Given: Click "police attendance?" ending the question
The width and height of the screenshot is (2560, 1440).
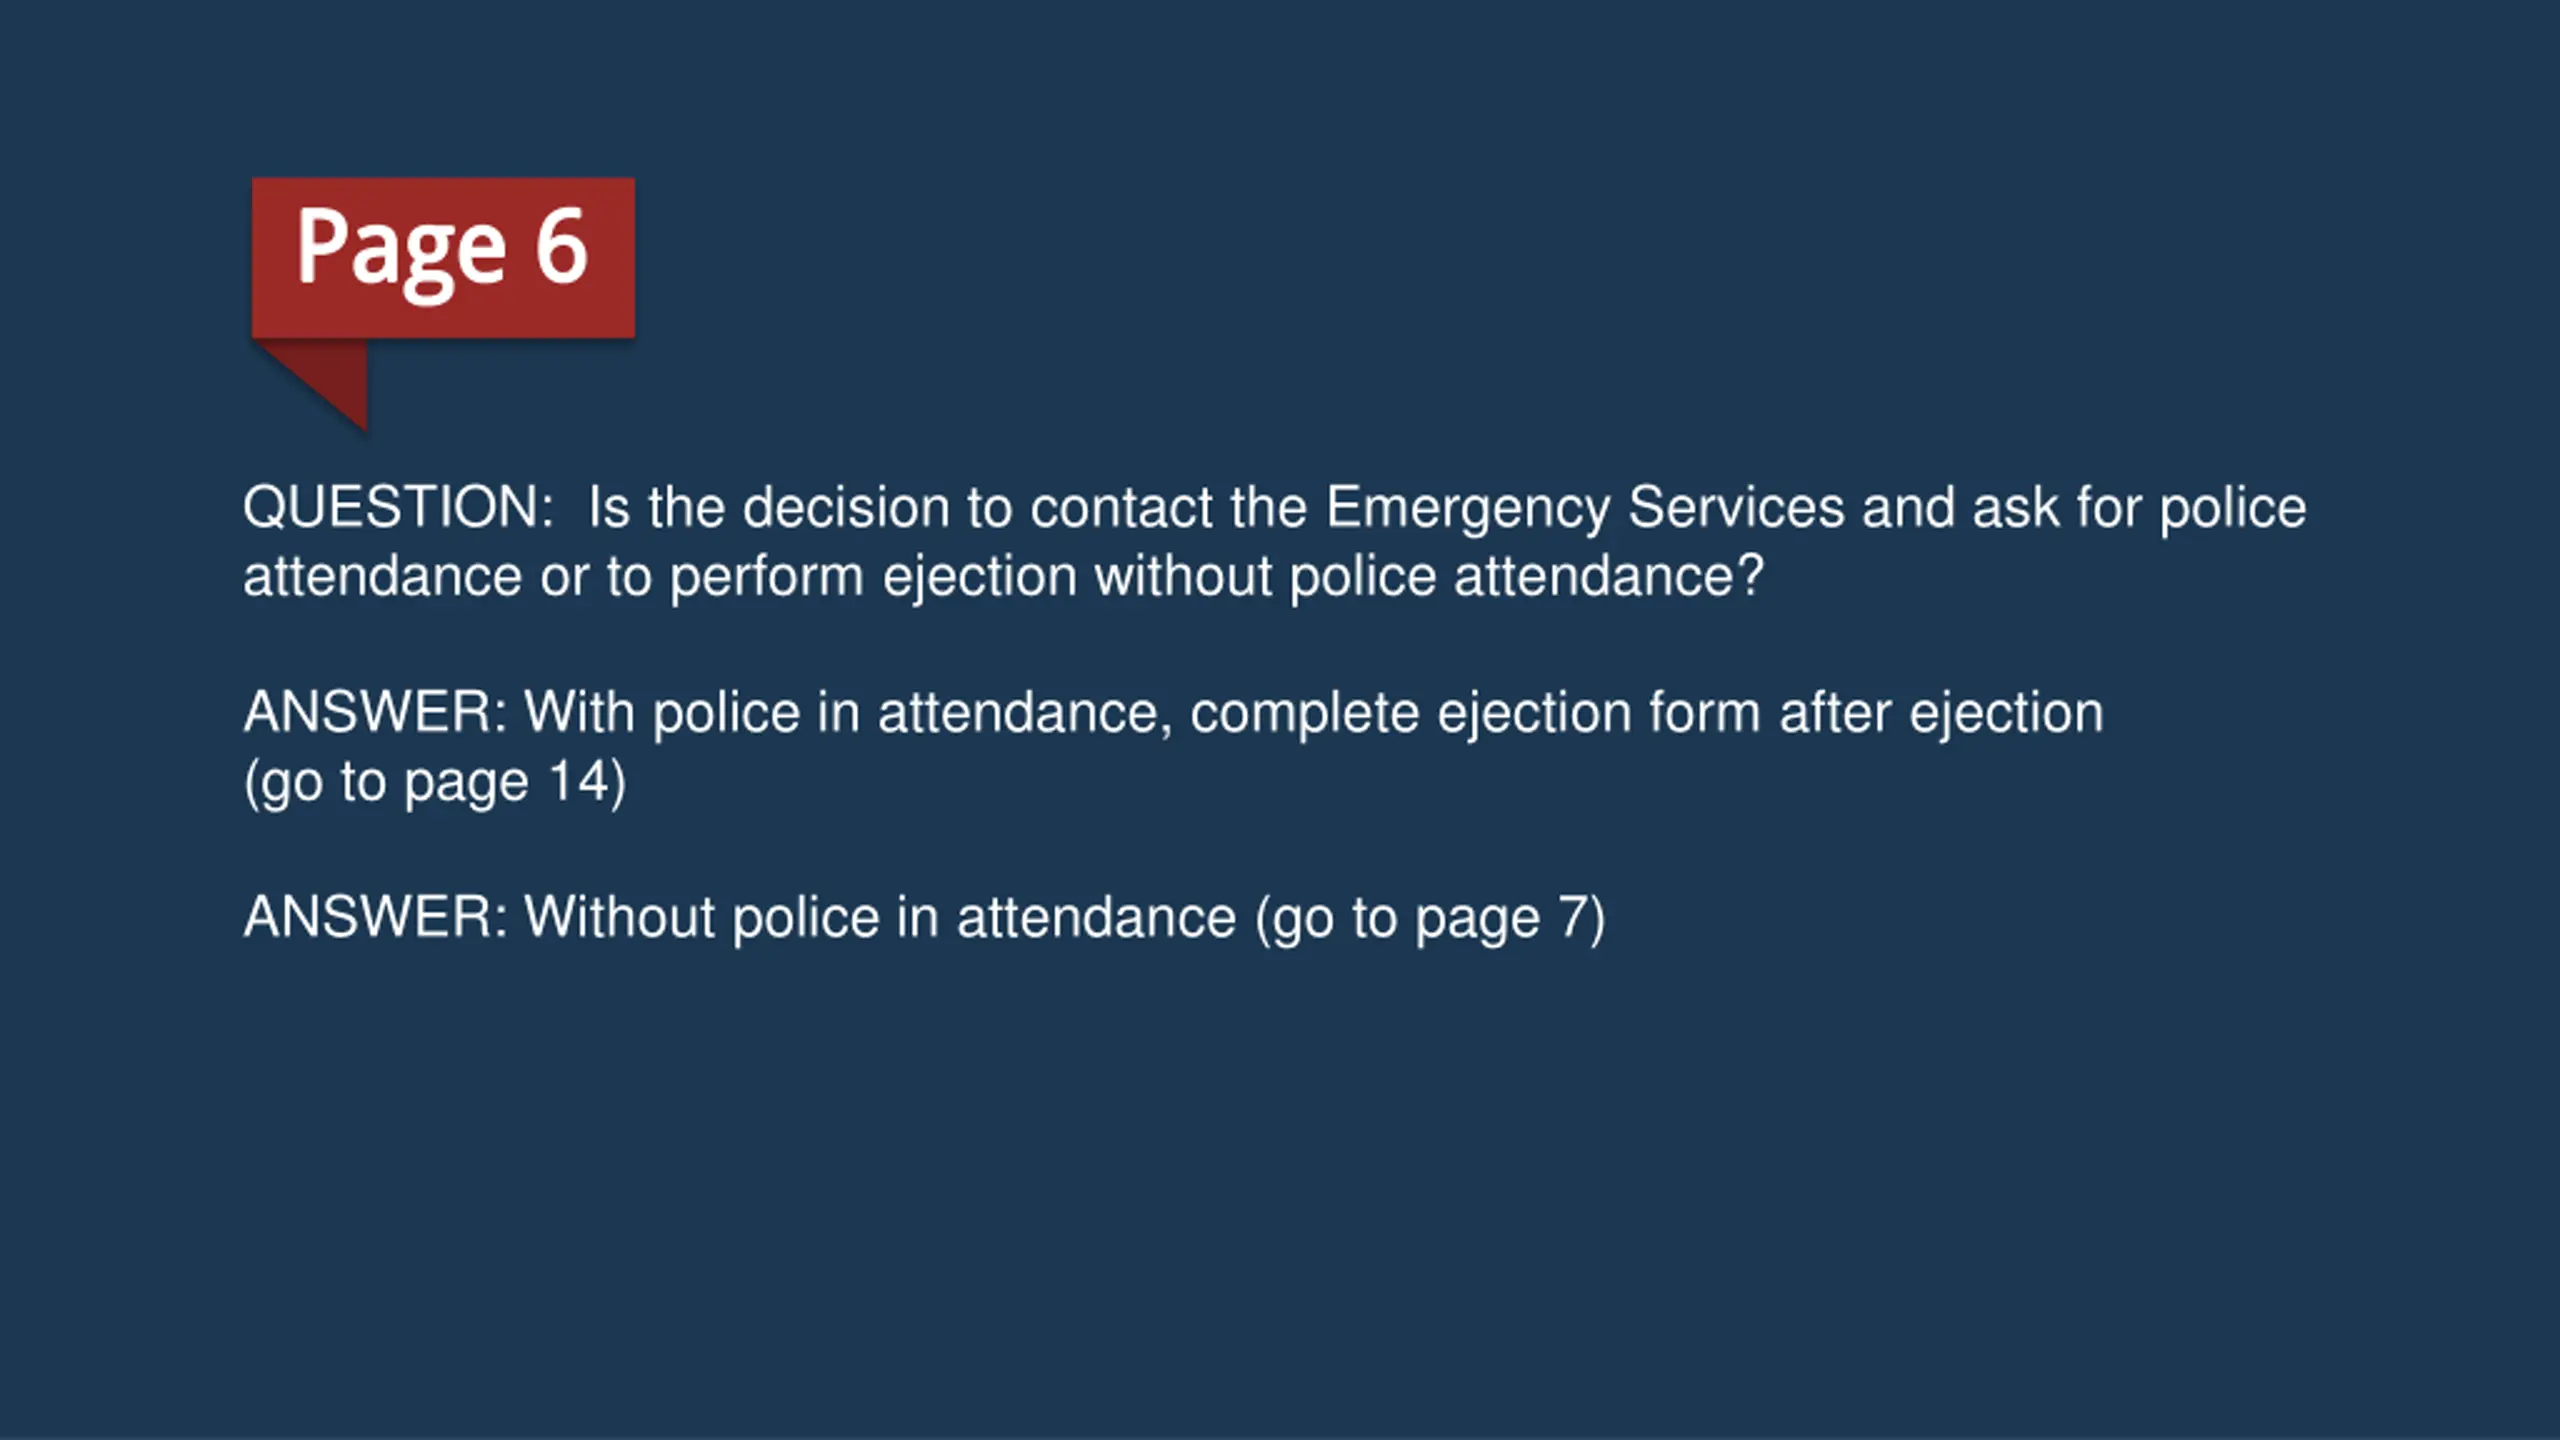Looking at the screenshot, I should 1527,577.
